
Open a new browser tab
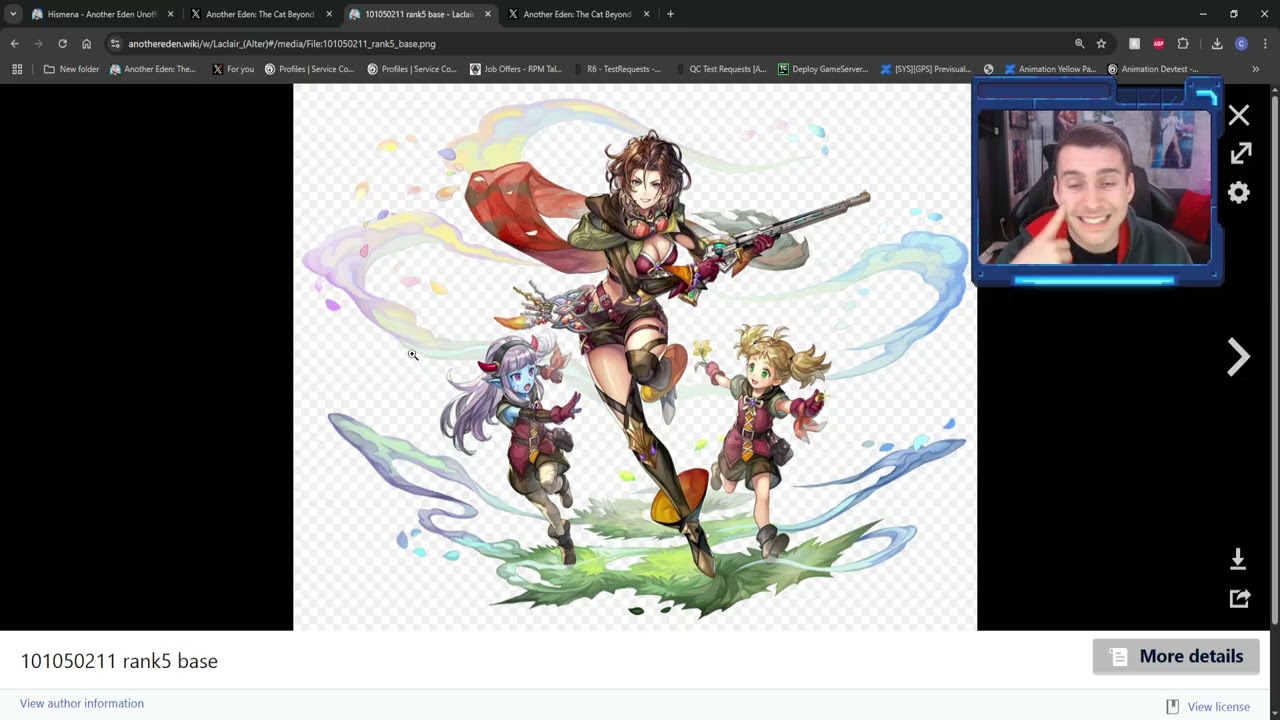(670, 14)
